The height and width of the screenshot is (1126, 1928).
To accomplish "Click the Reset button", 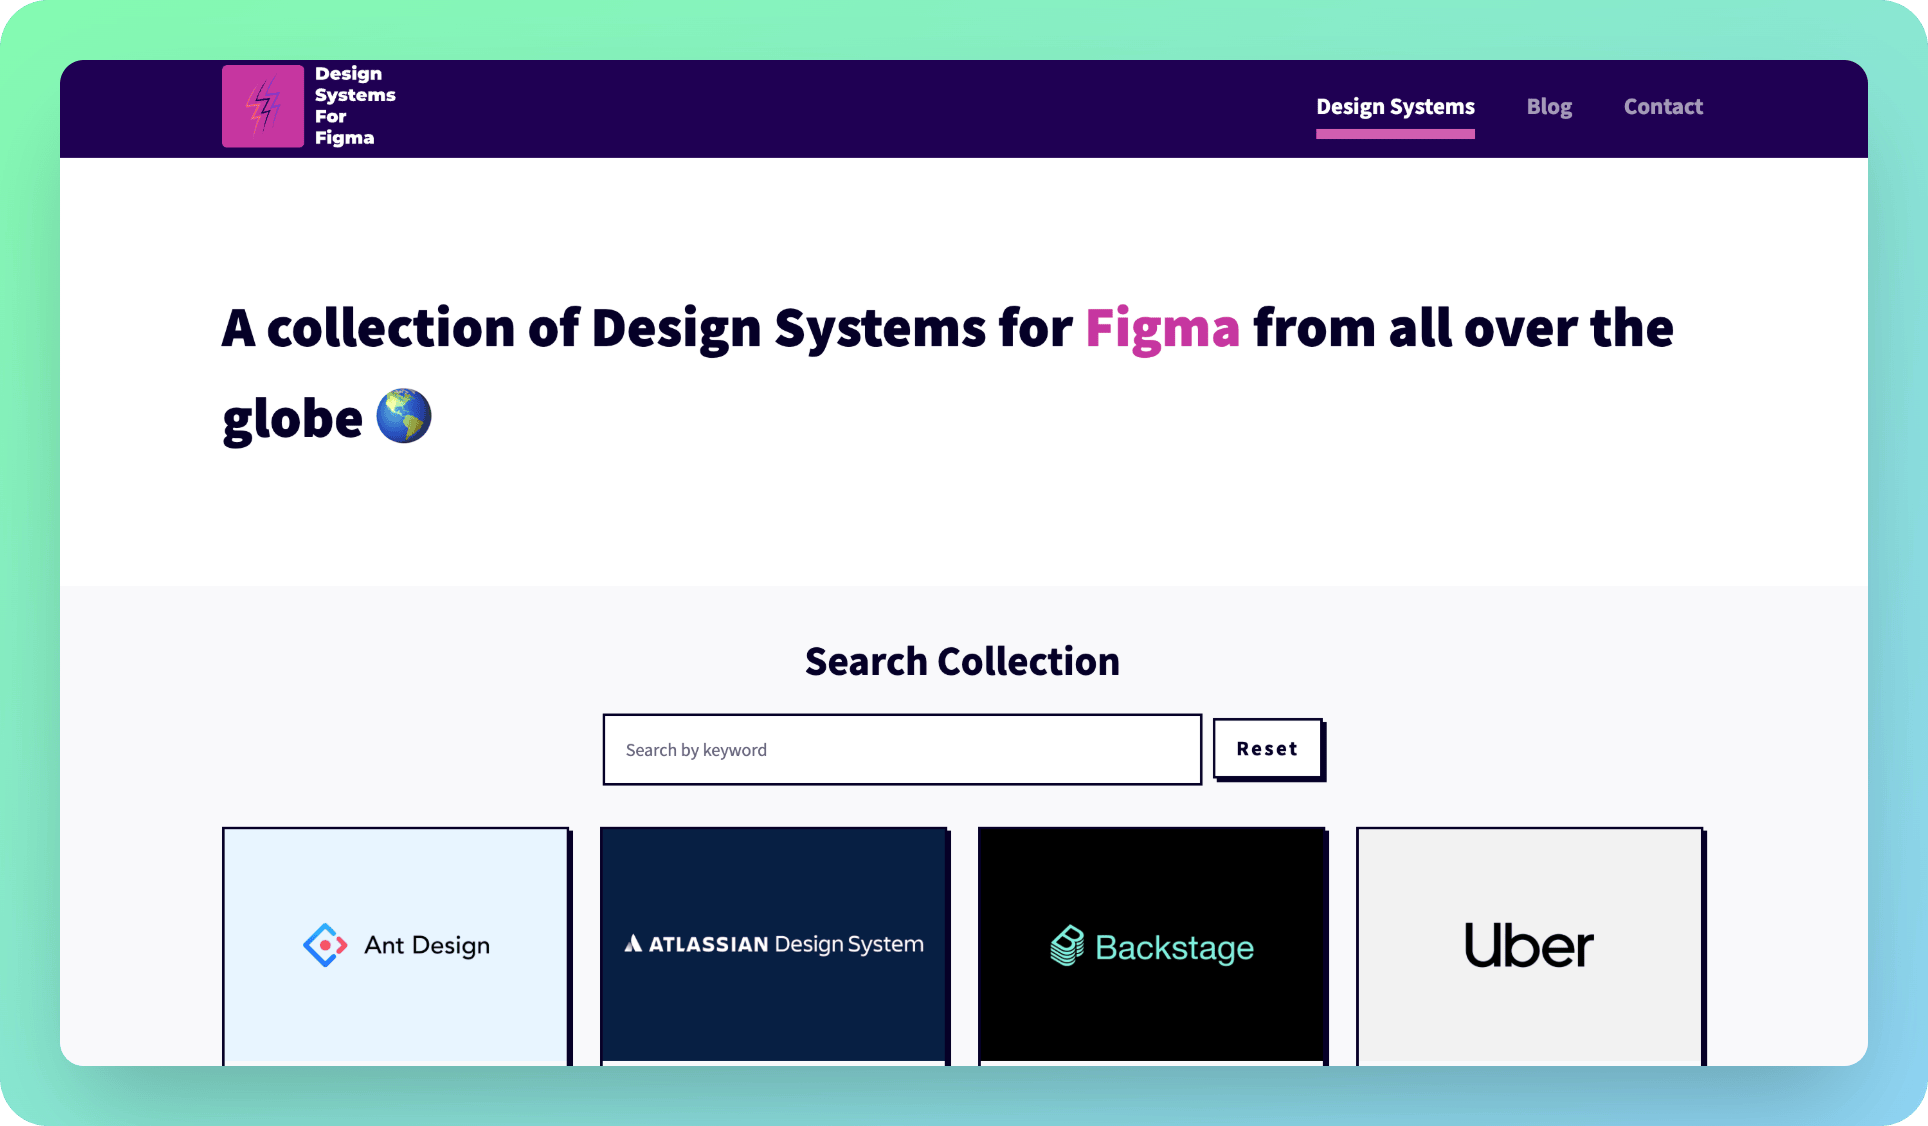I will tap(1268, 749).
